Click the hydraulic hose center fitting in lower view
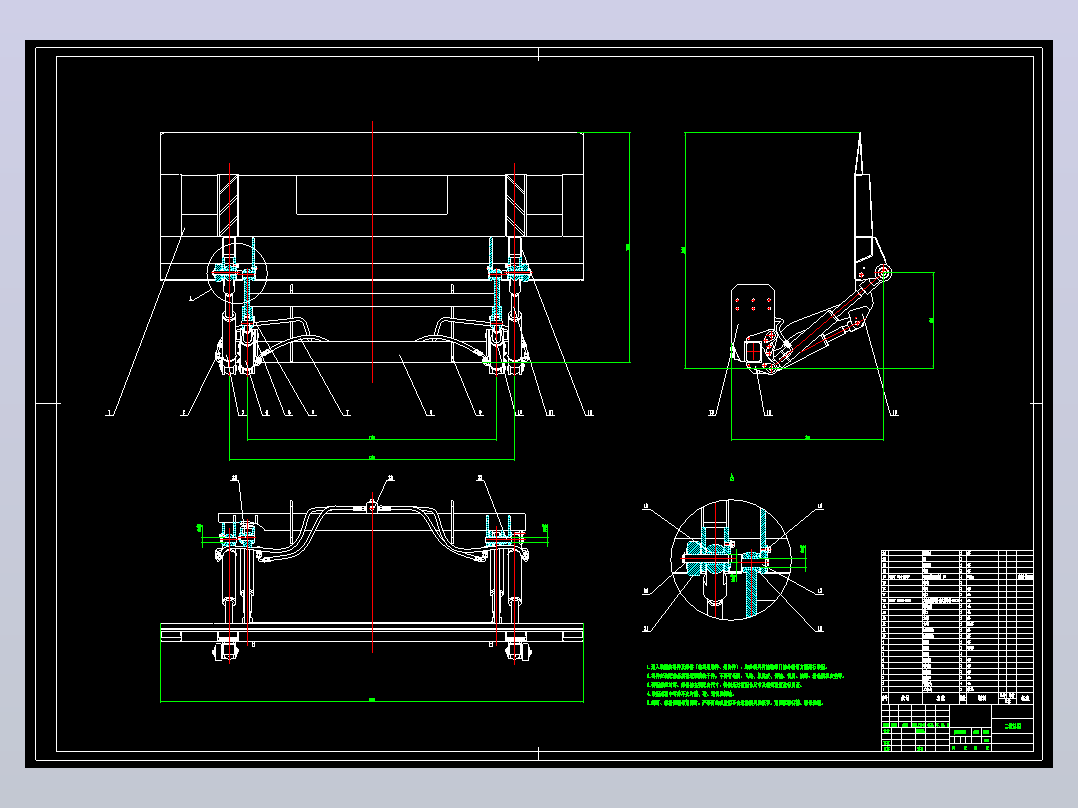Screen dimensions: 1078x808 (373, 508)
